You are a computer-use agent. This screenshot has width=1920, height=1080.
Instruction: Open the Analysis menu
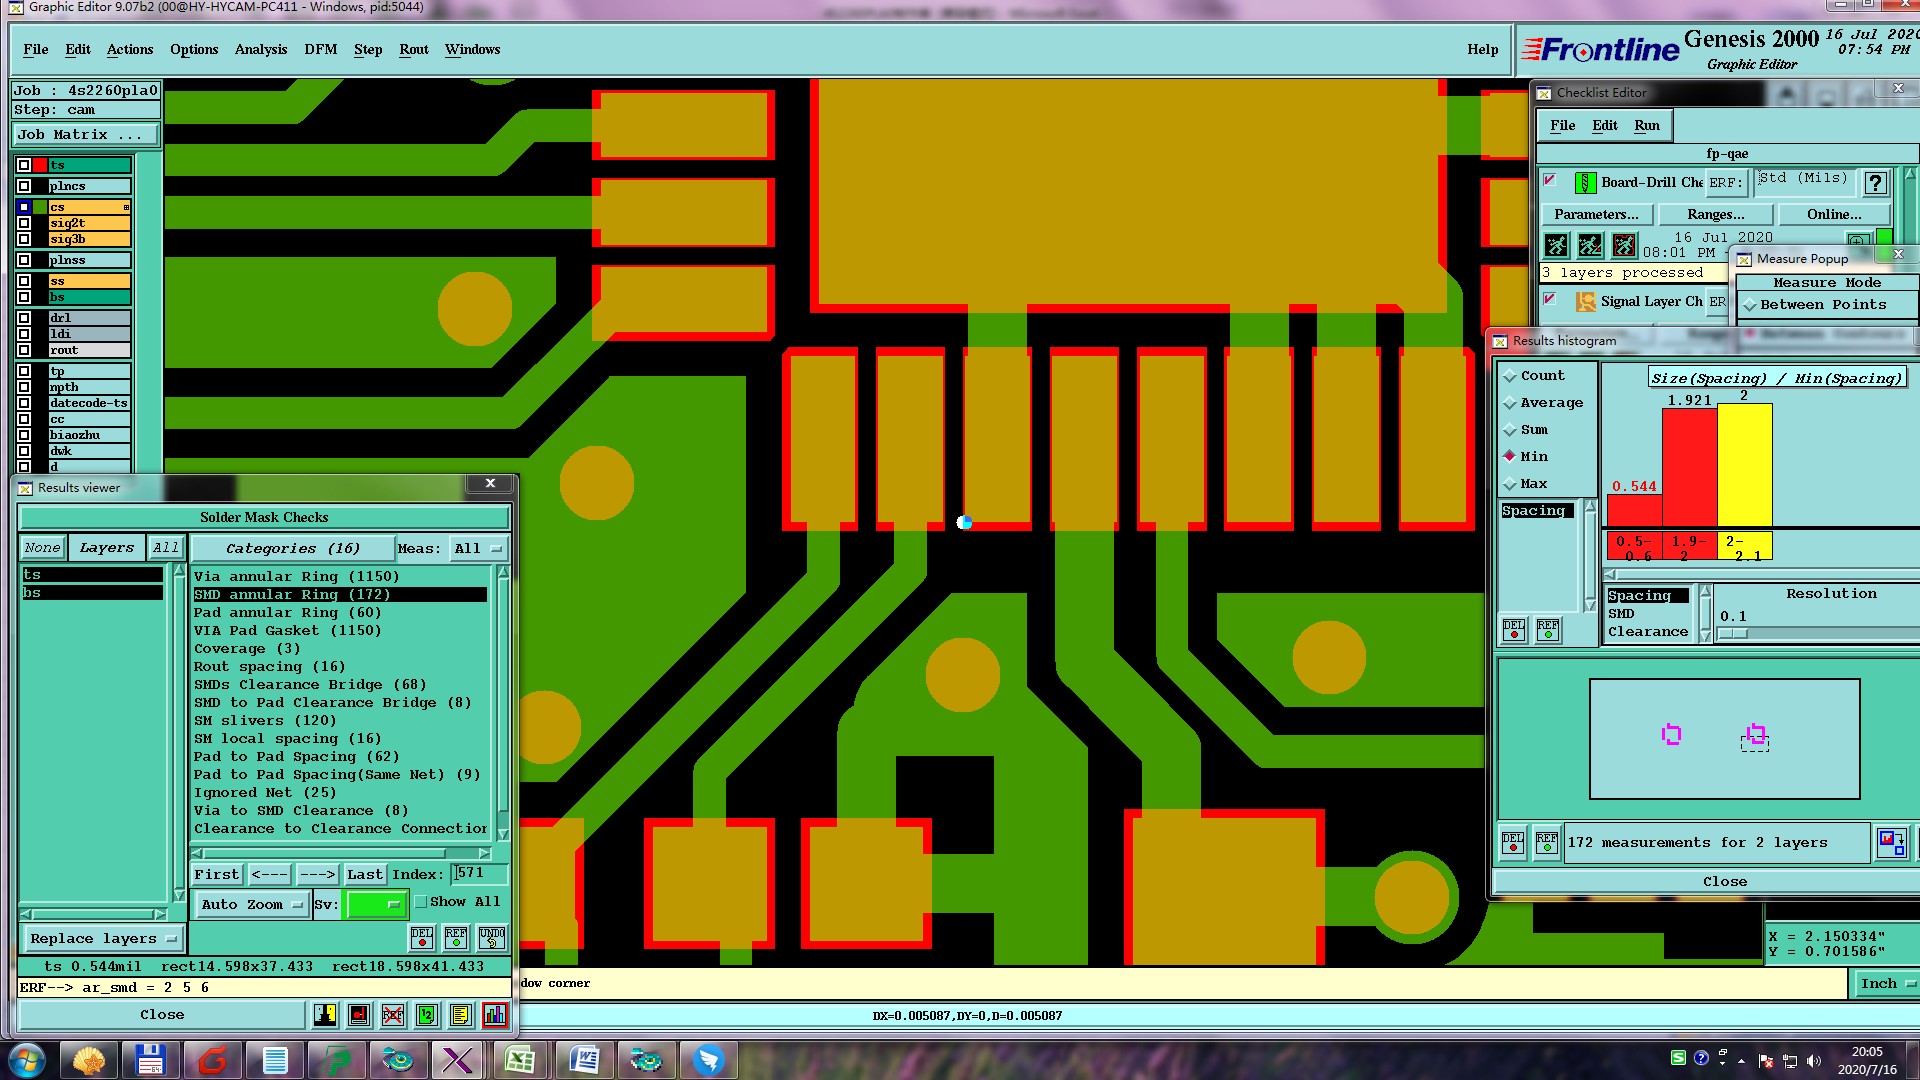[260, 49]
